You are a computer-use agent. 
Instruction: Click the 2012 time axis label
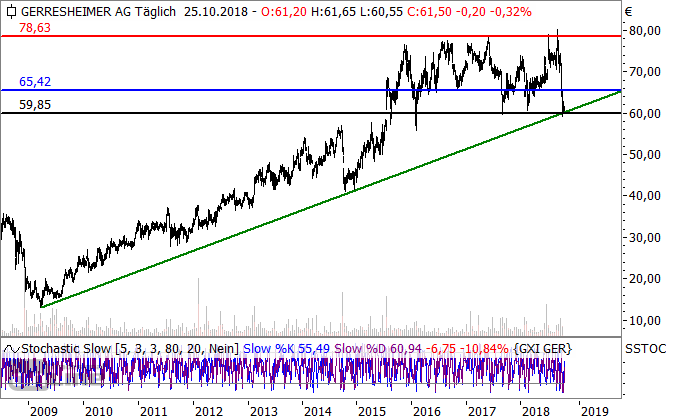pos(209,411)
